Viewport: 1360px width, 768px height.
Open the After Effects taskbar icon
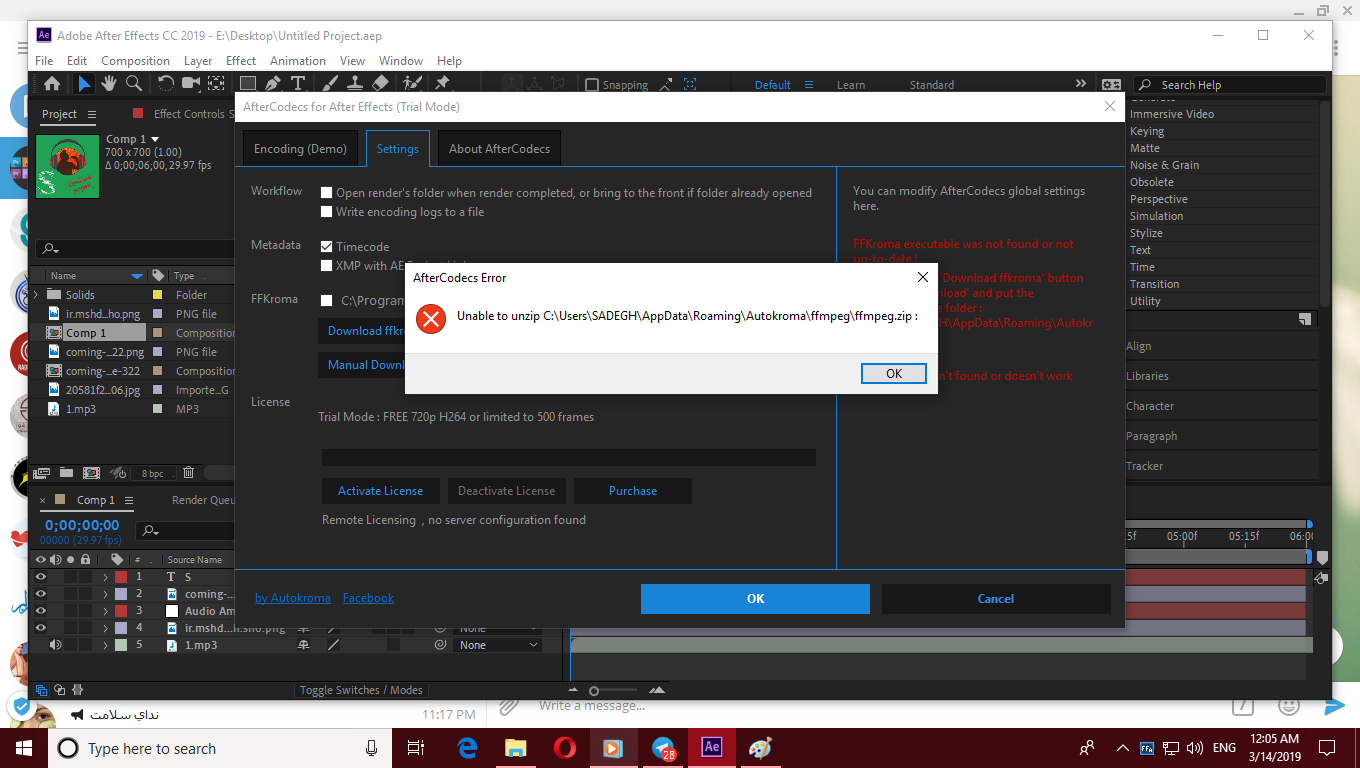click(x=711, y=748)
